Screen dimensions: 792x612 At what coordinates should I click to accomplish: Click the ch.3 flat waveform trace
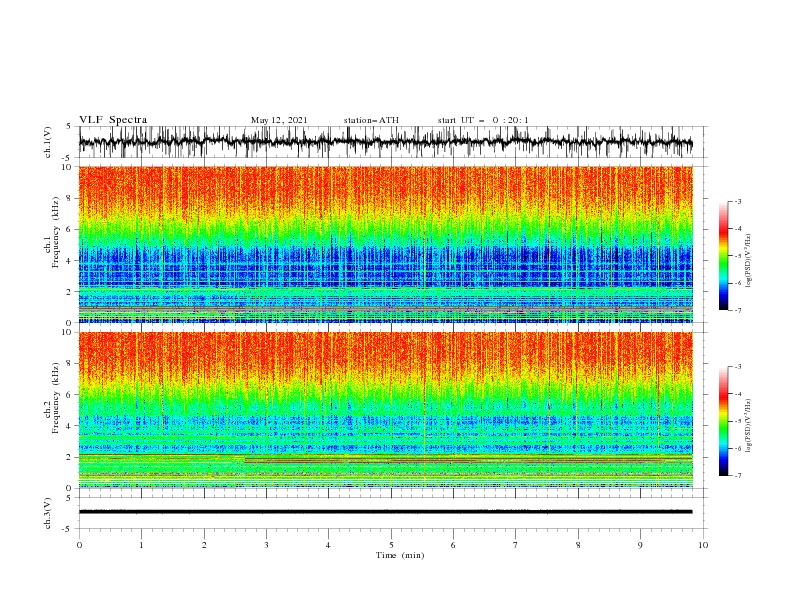point(386,512)
